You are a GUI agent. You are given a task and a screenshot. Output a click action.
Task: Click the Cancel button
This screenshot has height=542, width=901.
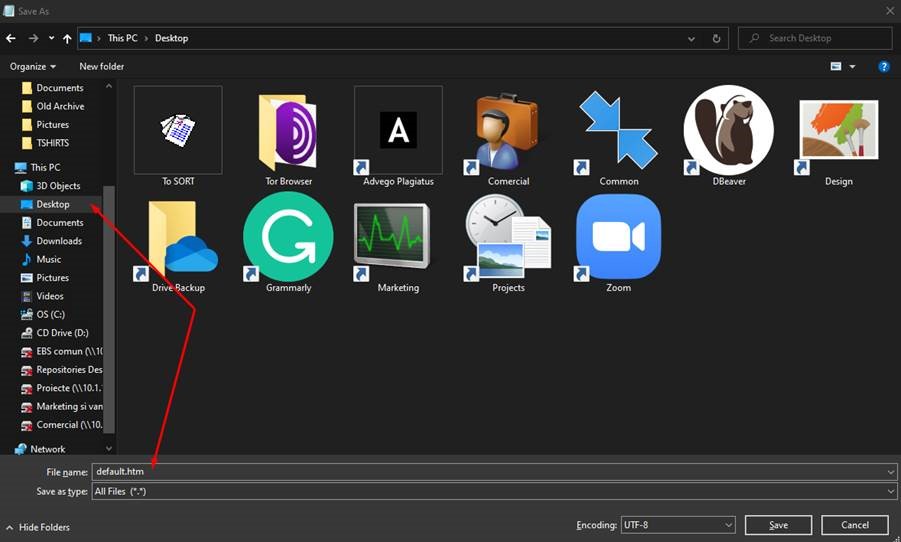click(x=854, y=525)
